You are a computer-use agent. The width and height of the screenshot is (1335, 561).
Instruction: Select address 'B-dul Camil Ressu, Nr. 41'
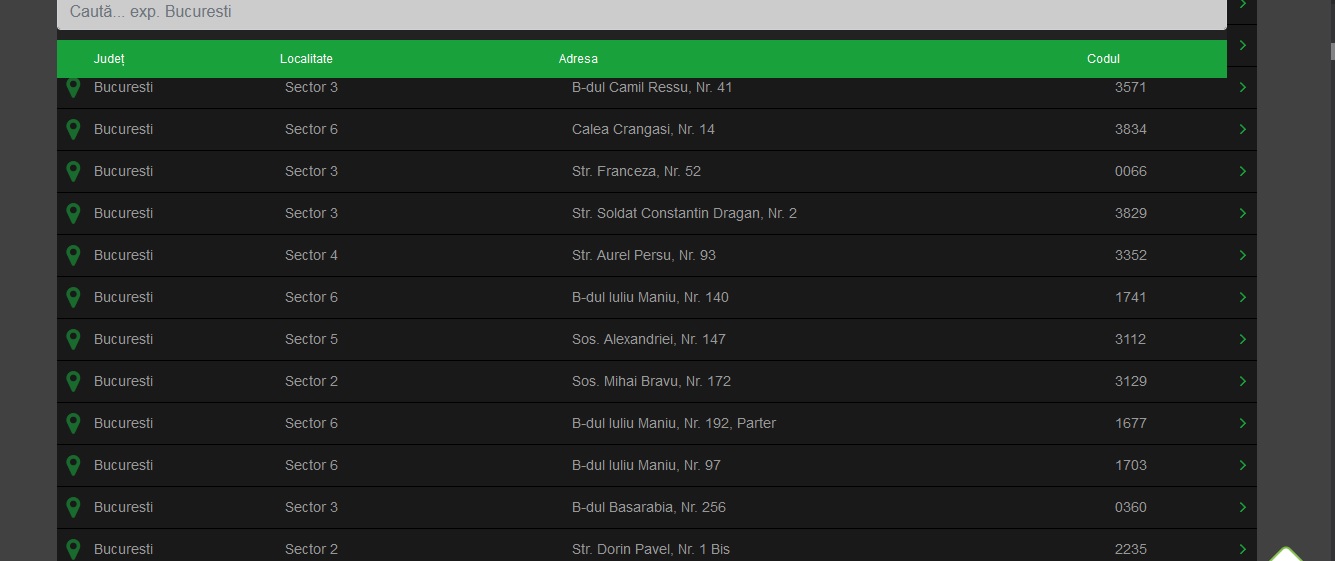point(652,87)
